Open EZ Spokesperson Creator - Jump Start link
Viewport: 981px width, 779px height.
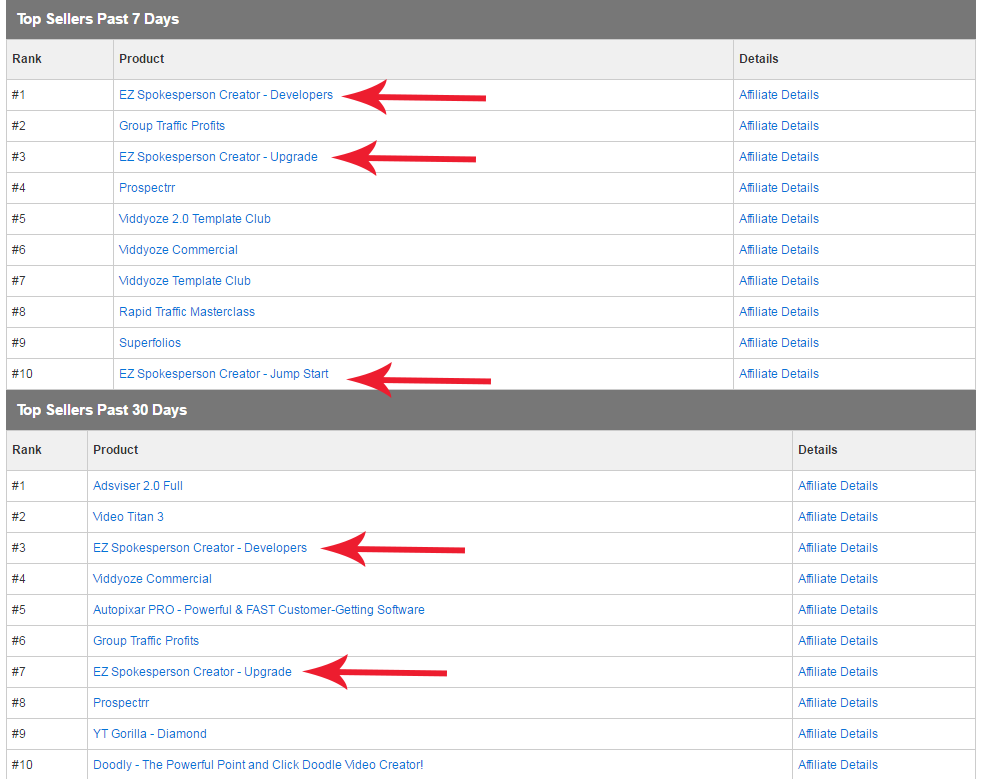tap(223, 374)
